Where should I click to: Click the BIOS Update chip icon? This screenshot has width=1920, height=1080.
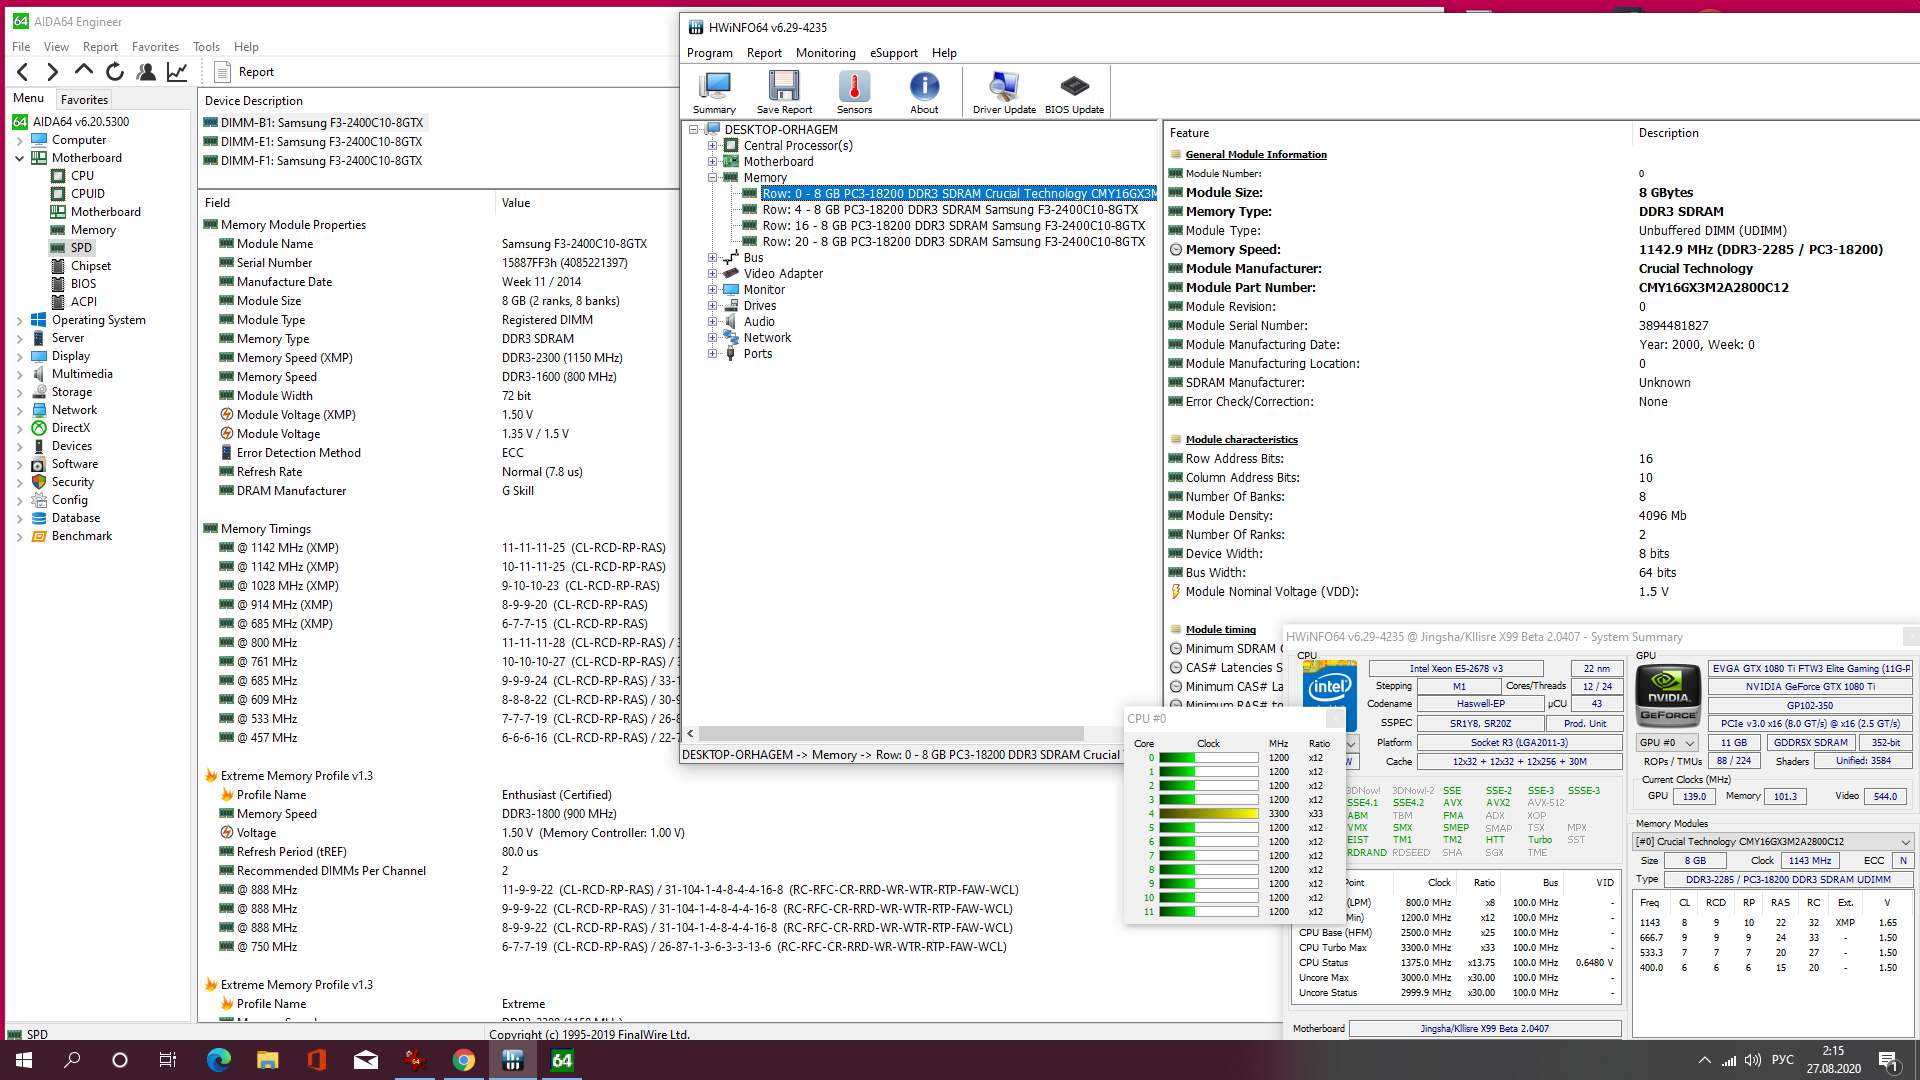click(x=1074, y=92)
